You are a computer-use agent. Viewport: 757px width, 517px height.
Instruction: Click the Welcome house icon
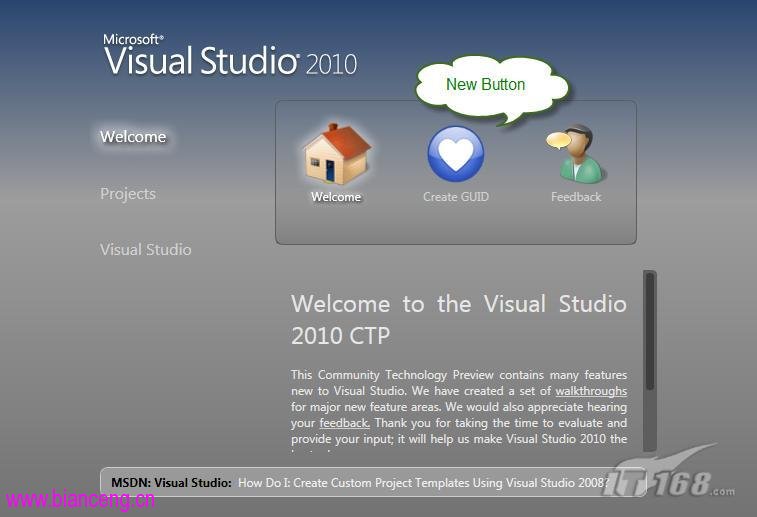[x=337, y=155]
